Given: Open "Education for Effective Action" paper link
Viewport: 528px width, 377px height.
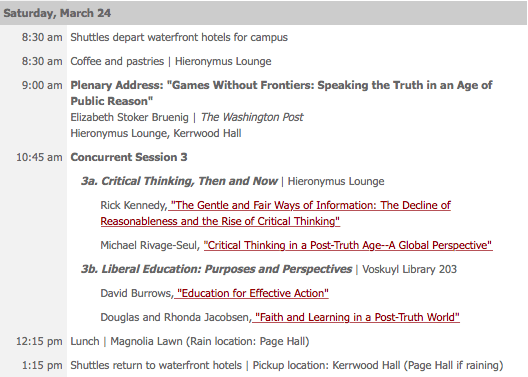Looking at the screenshot, I should 252,294.
